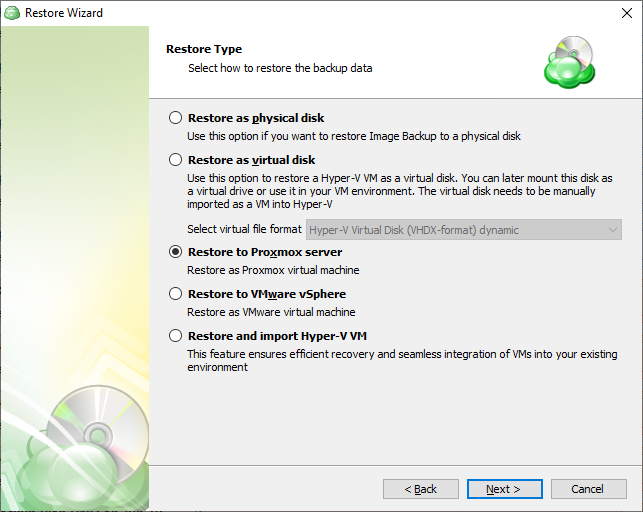This screenshot has width=643, height=512.
Task: Click the Restore Wizard title bar icon
Action: 12,13
